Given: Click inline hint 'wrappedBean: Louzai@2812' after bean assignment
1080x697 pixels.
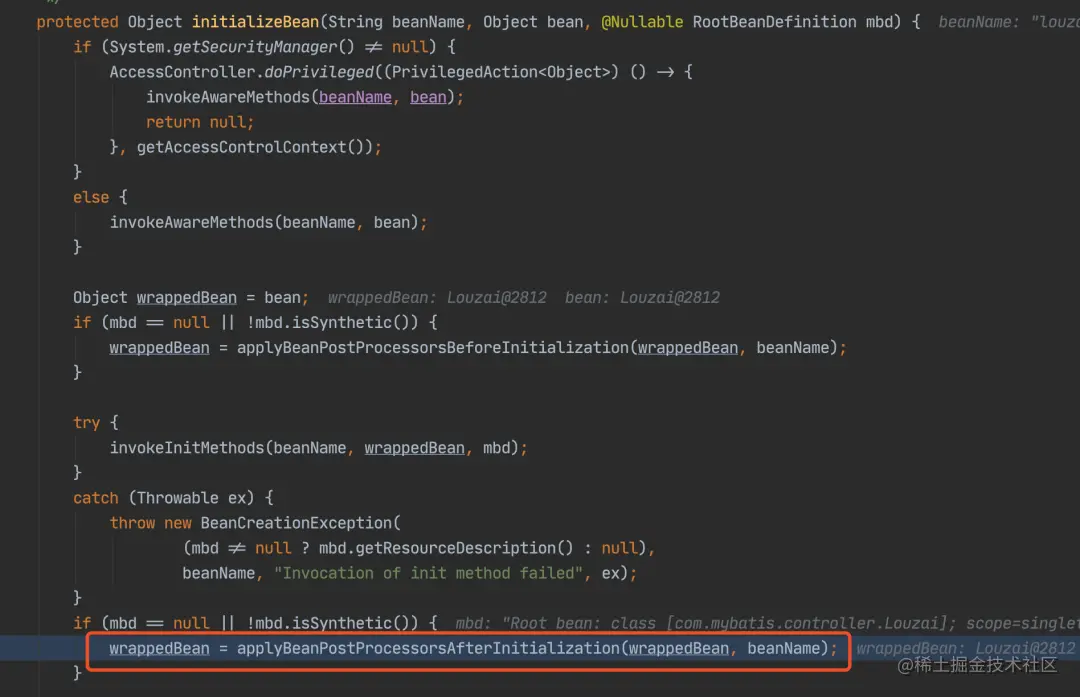Looking at the screenshot, I should (437, 298).
